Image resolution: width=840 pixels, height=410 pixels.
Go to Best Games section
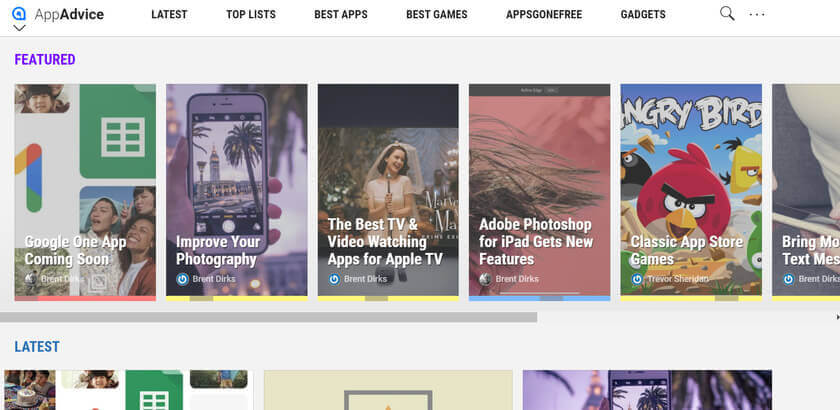[437, 14]
